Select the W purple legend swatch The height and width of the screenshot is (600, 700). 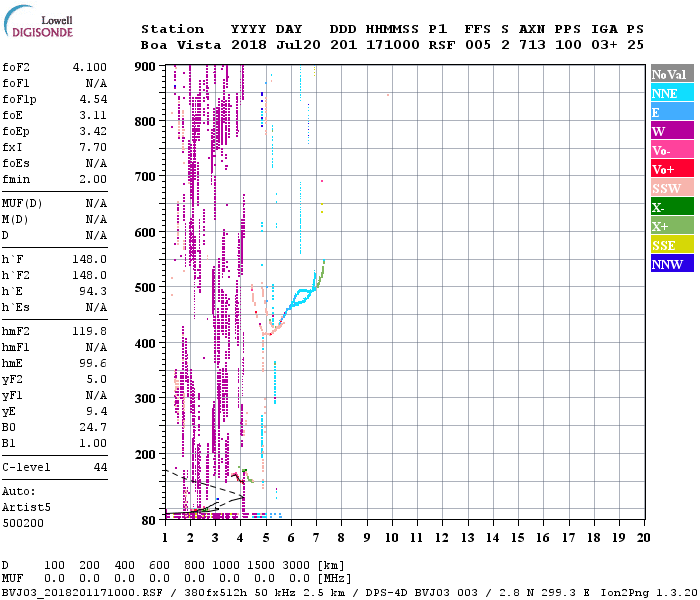tap(672, 131)
